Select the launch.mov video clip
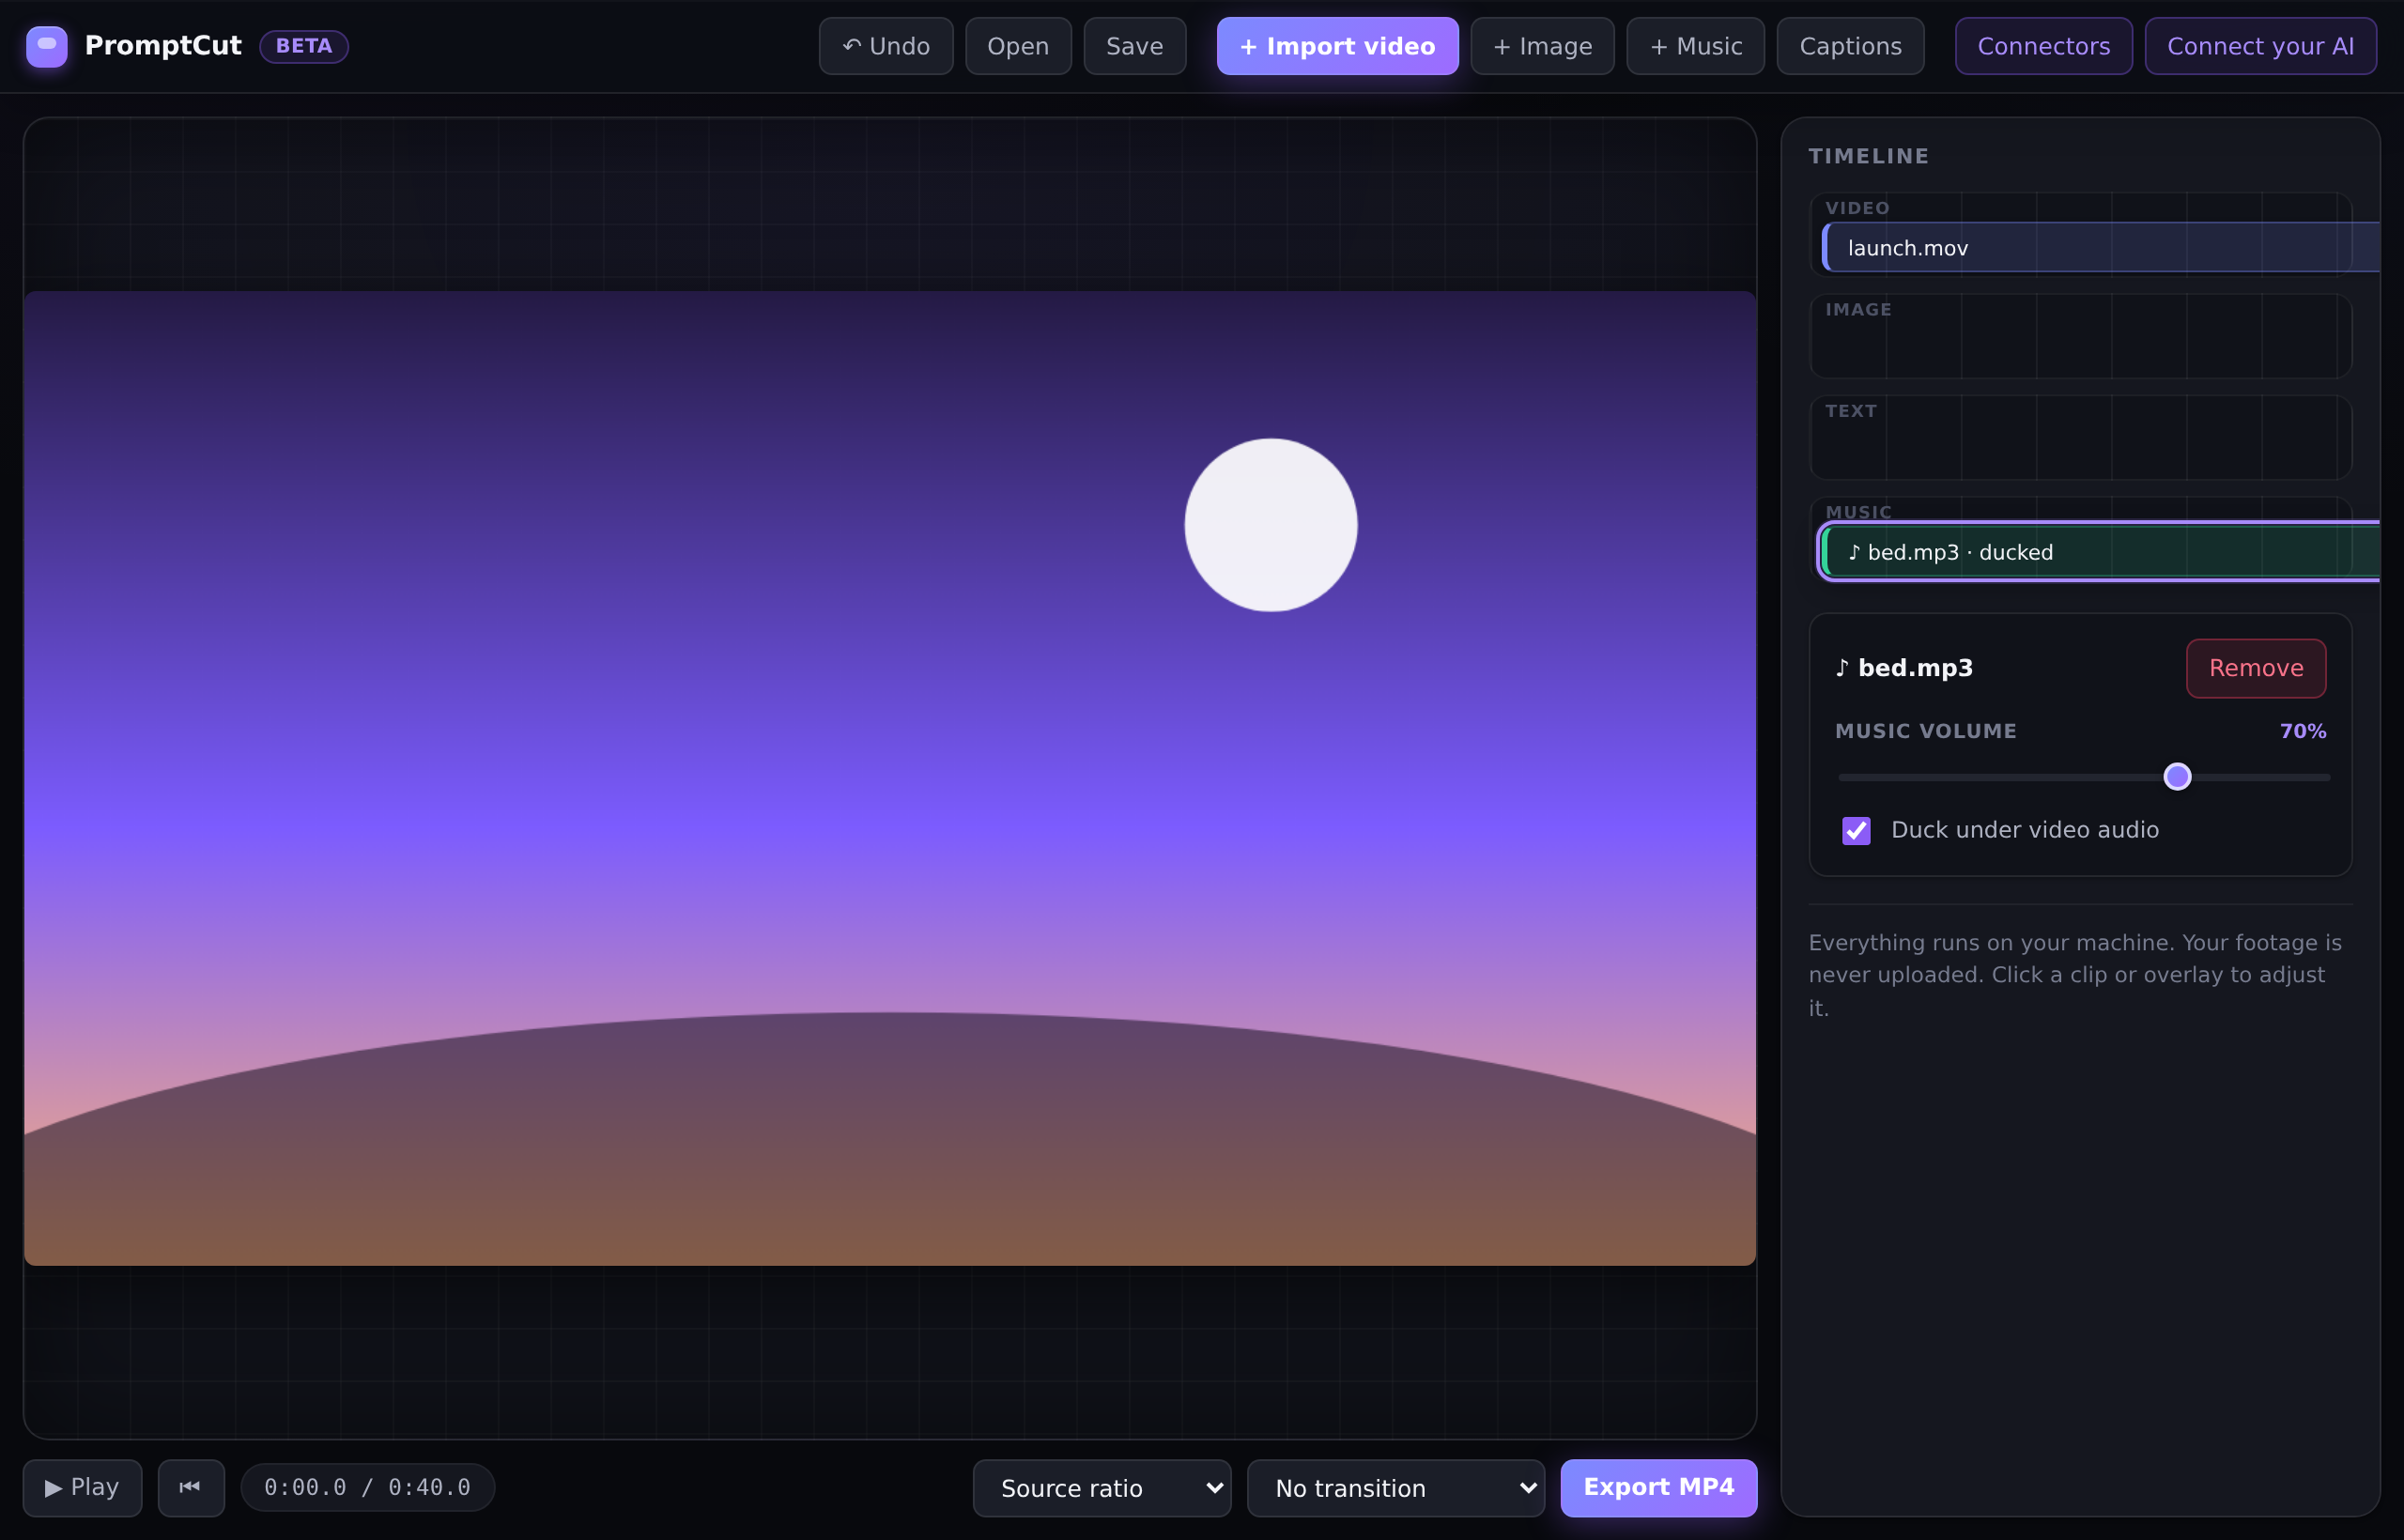 [x=2101, y=248]
